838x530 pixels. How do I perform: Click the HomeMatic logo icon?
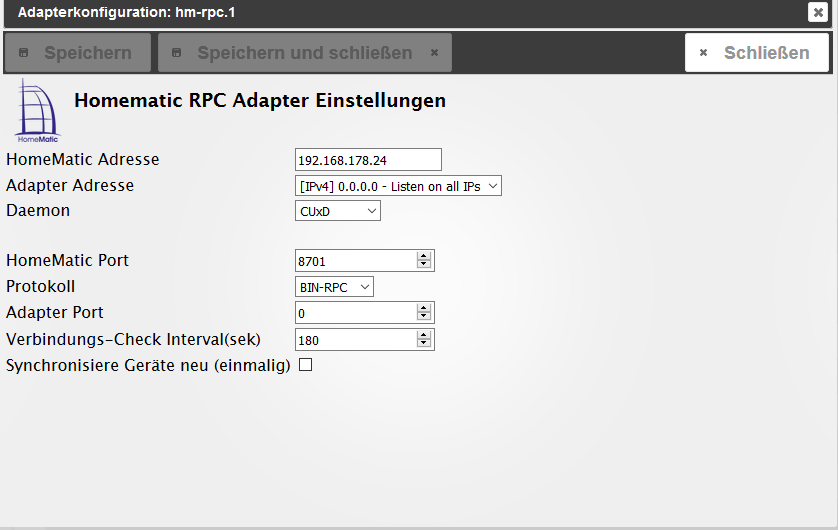pyautogui.click(x=37, y=111)
